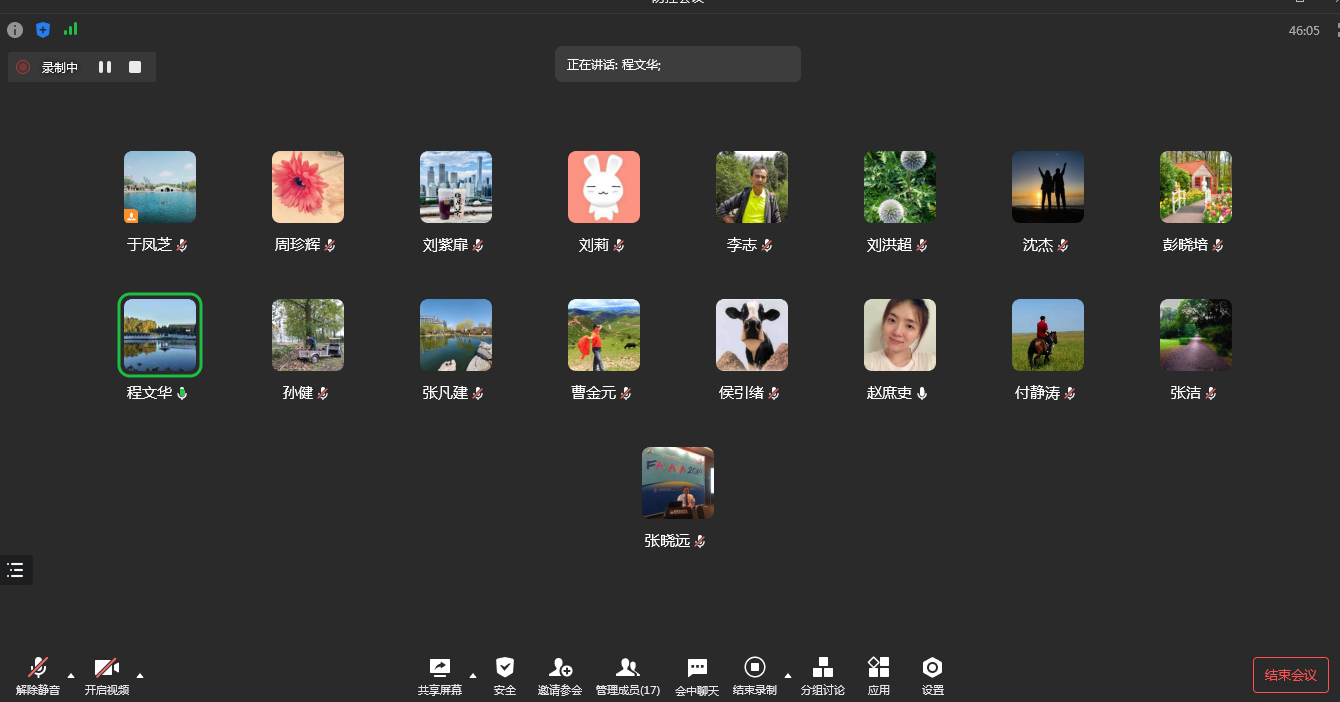Open 邀请参会 to invite participants
This screenshot has height=702, width=1340.
click(560, 675)
